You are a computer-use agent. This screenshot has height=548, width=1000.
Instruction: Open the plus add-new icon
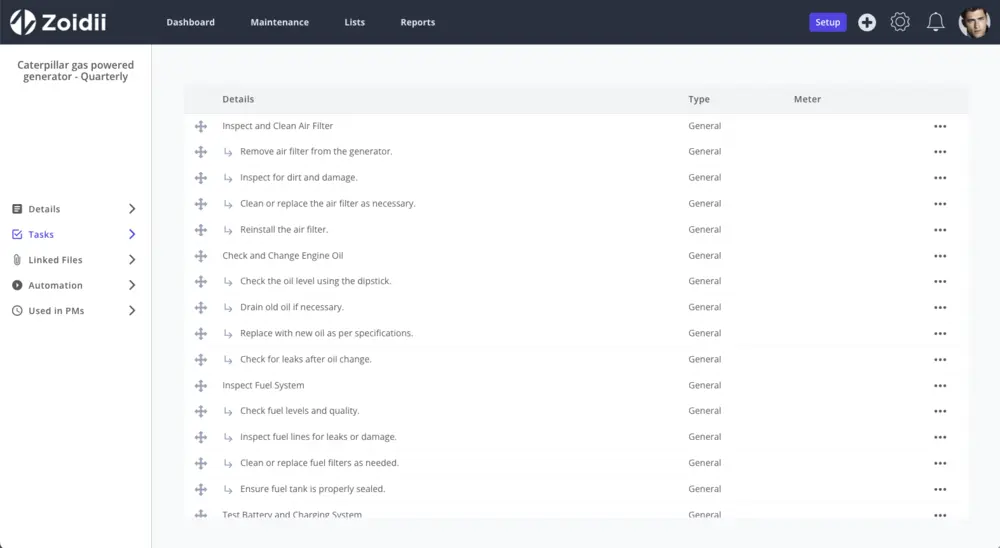click(x=867, y=22)
